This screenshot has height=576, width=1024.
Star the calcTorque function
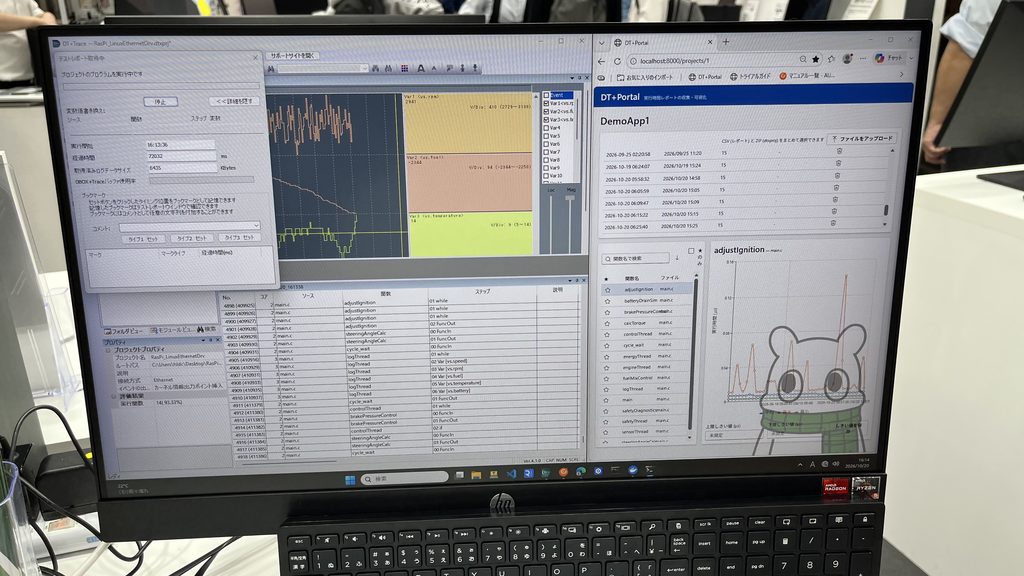coord(607,324)
